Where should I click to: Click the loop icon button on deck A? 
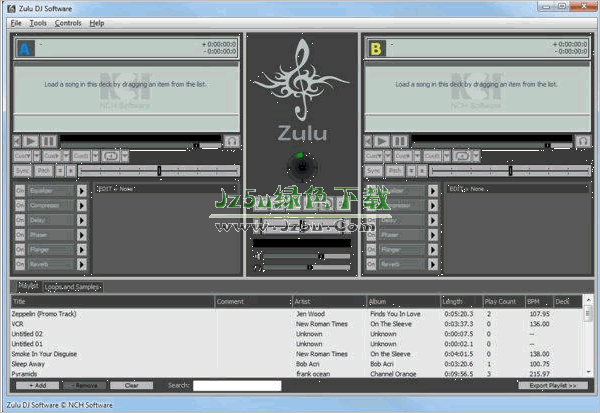click(x=111, y=156)
